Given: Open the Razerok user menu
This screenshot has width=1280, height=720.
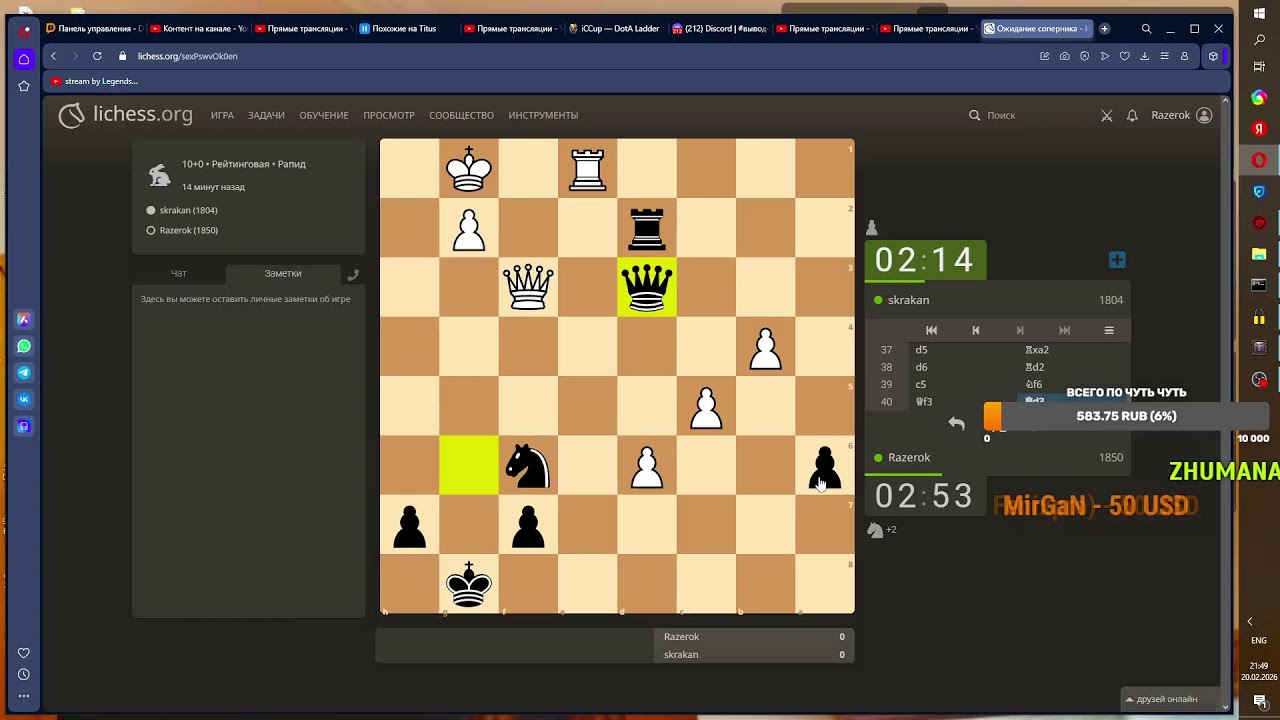Looking at the screenshot, I should pyautogui.click(x=1181, y=115).
